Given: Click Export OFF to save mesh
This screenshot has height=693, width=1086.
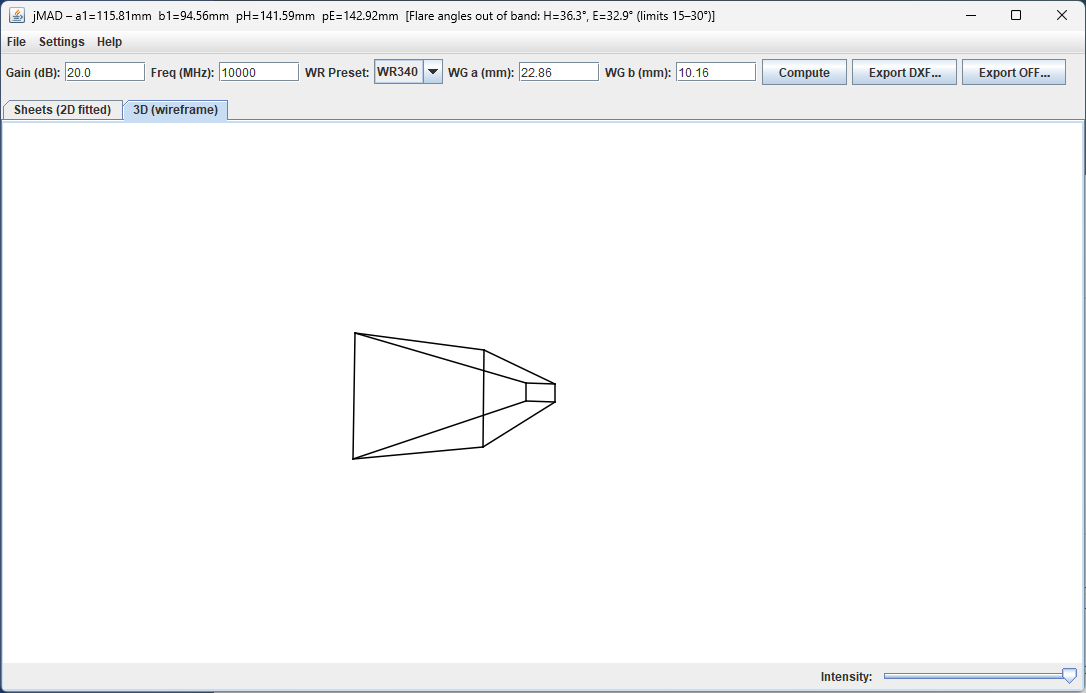Looking at the screenshot, I should click(1014, 71).
